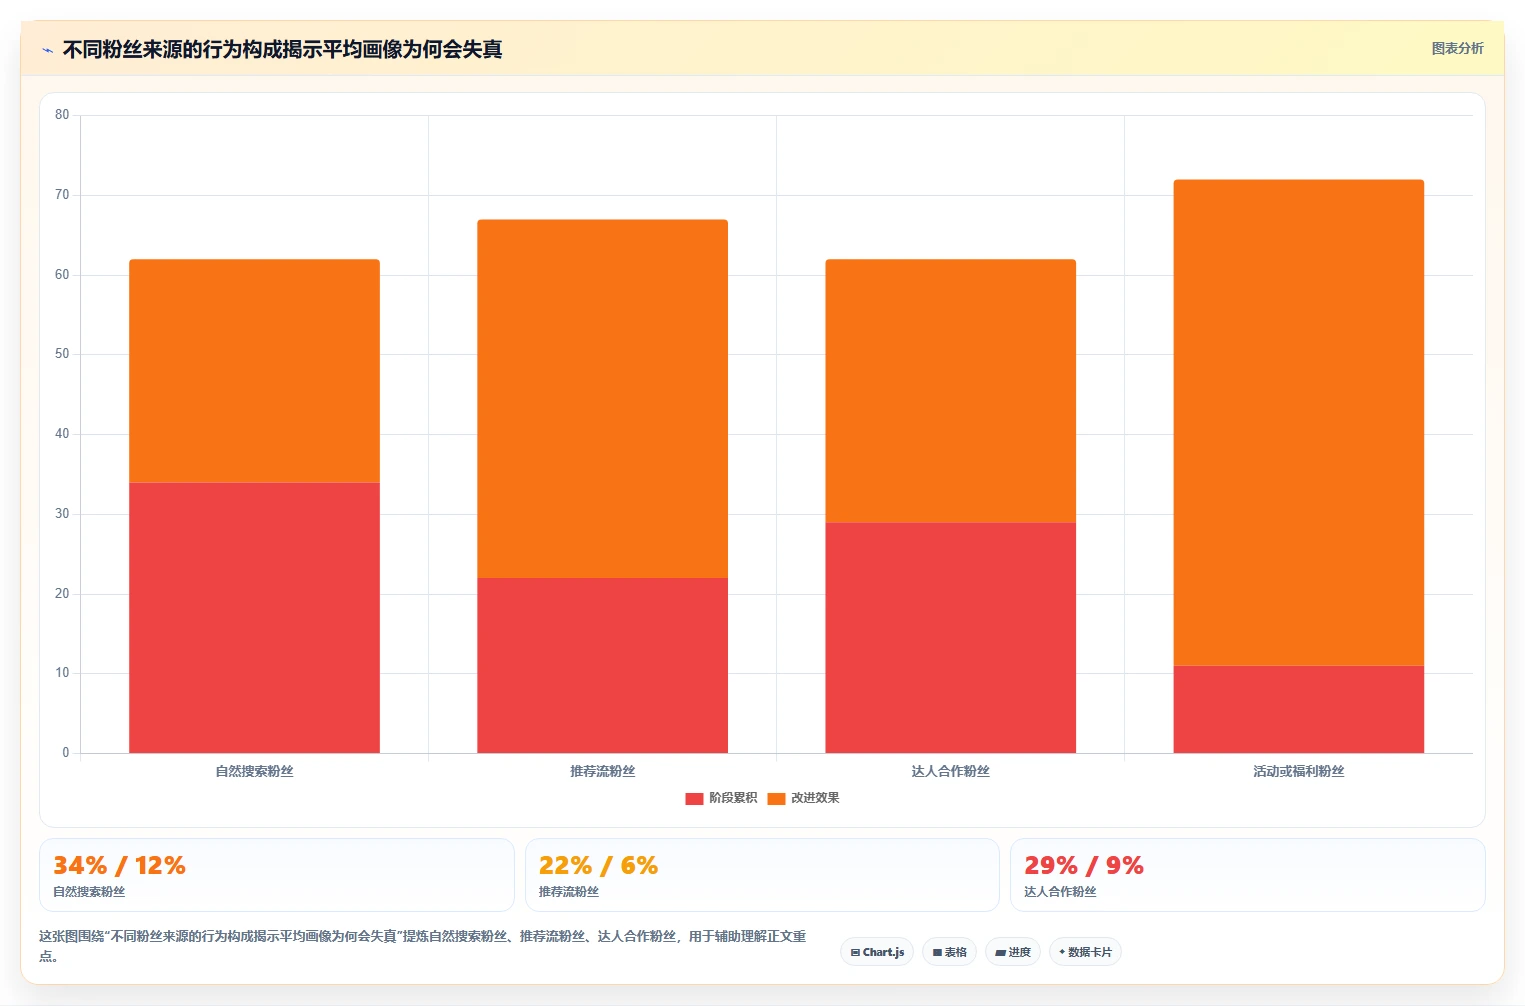
Task: Click the orange bar segment for 活动或福利粉丝
Action: (1298, 423)
